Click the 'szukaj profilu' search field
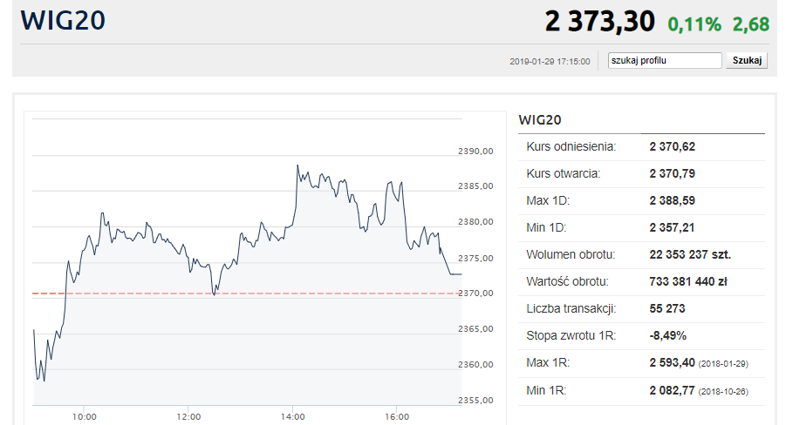The height and width of the screenshot is (425, 786). (664, 61)
